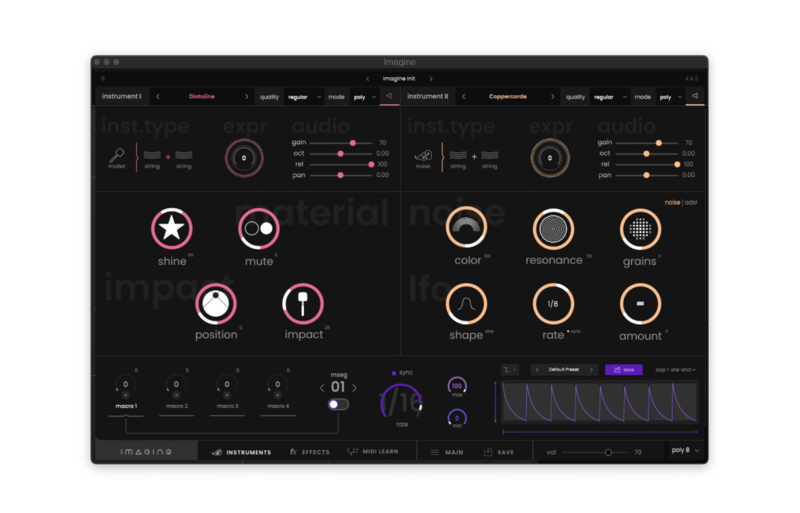Screen dimensions: 800x513
Task: Open instrument II mode poly dropdown
Action: (x=670, y=97)
